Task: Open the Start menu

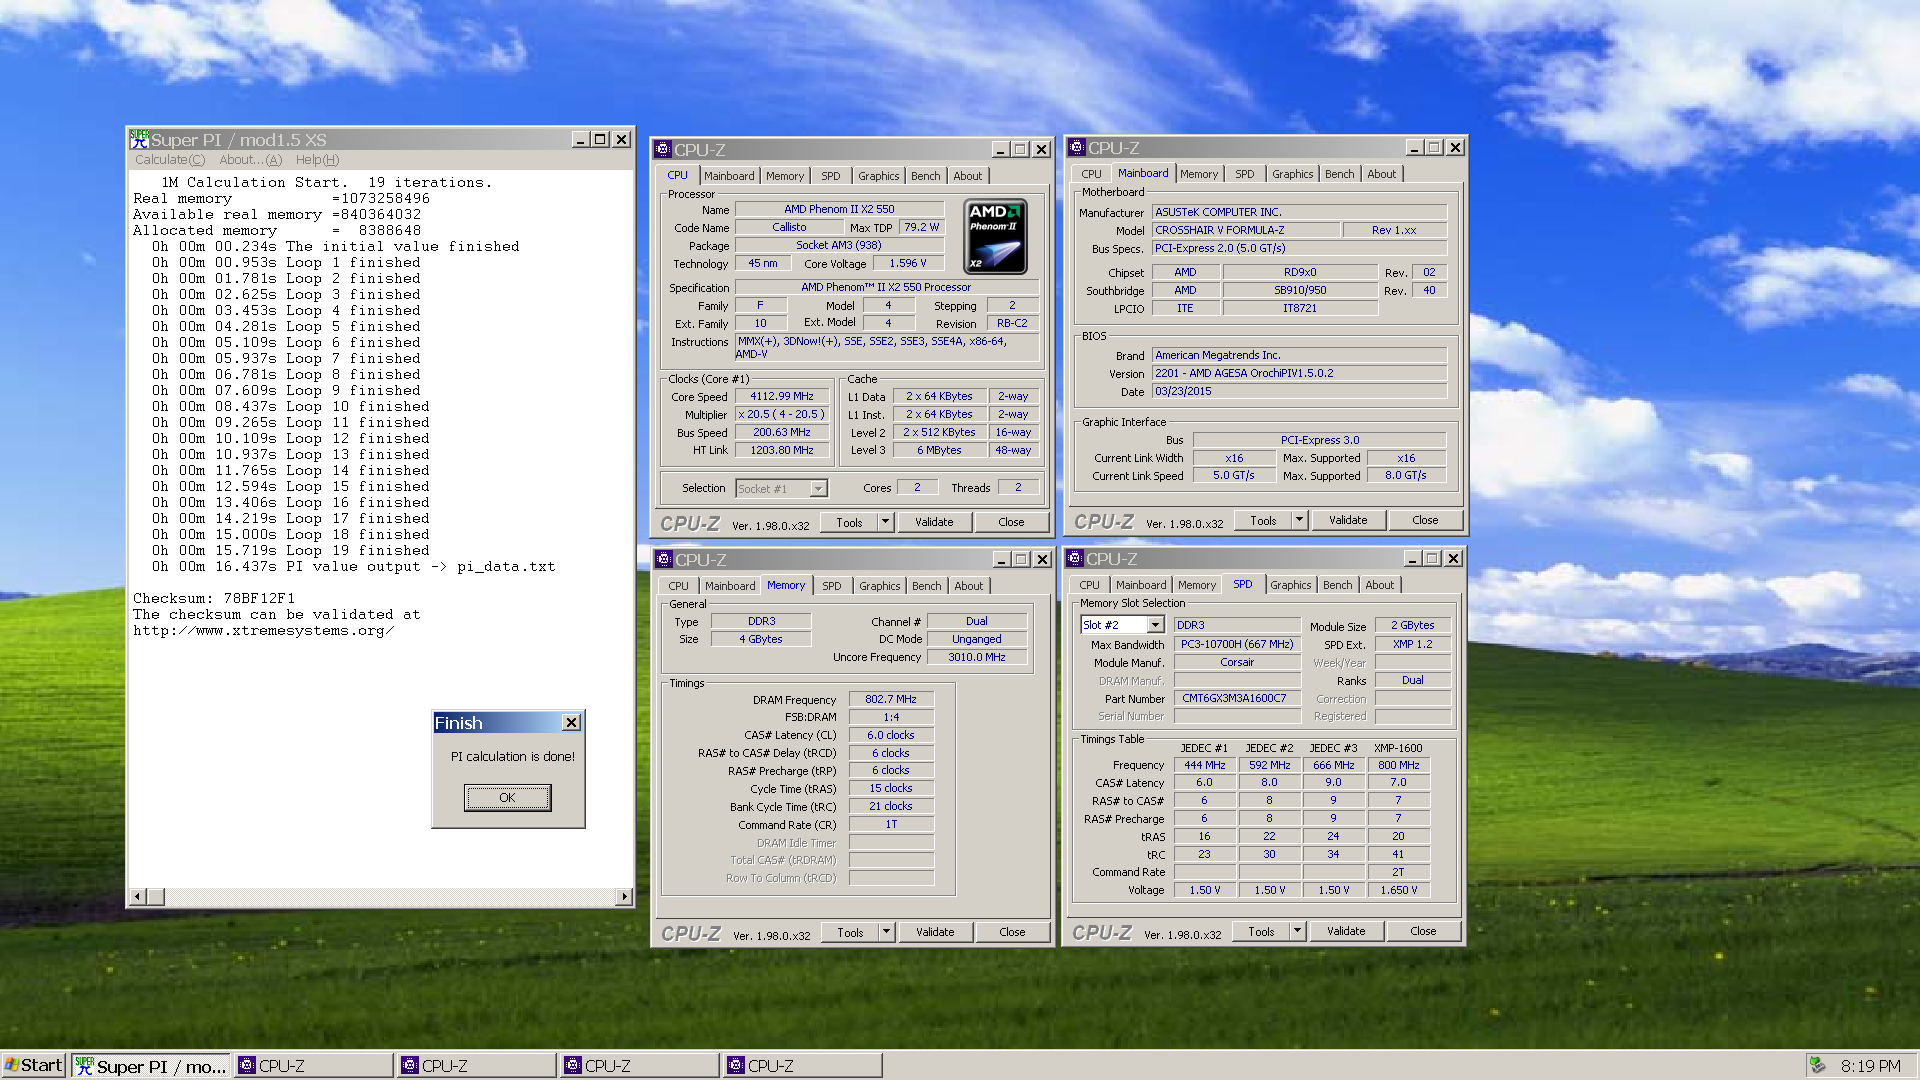Action: 33,1065
